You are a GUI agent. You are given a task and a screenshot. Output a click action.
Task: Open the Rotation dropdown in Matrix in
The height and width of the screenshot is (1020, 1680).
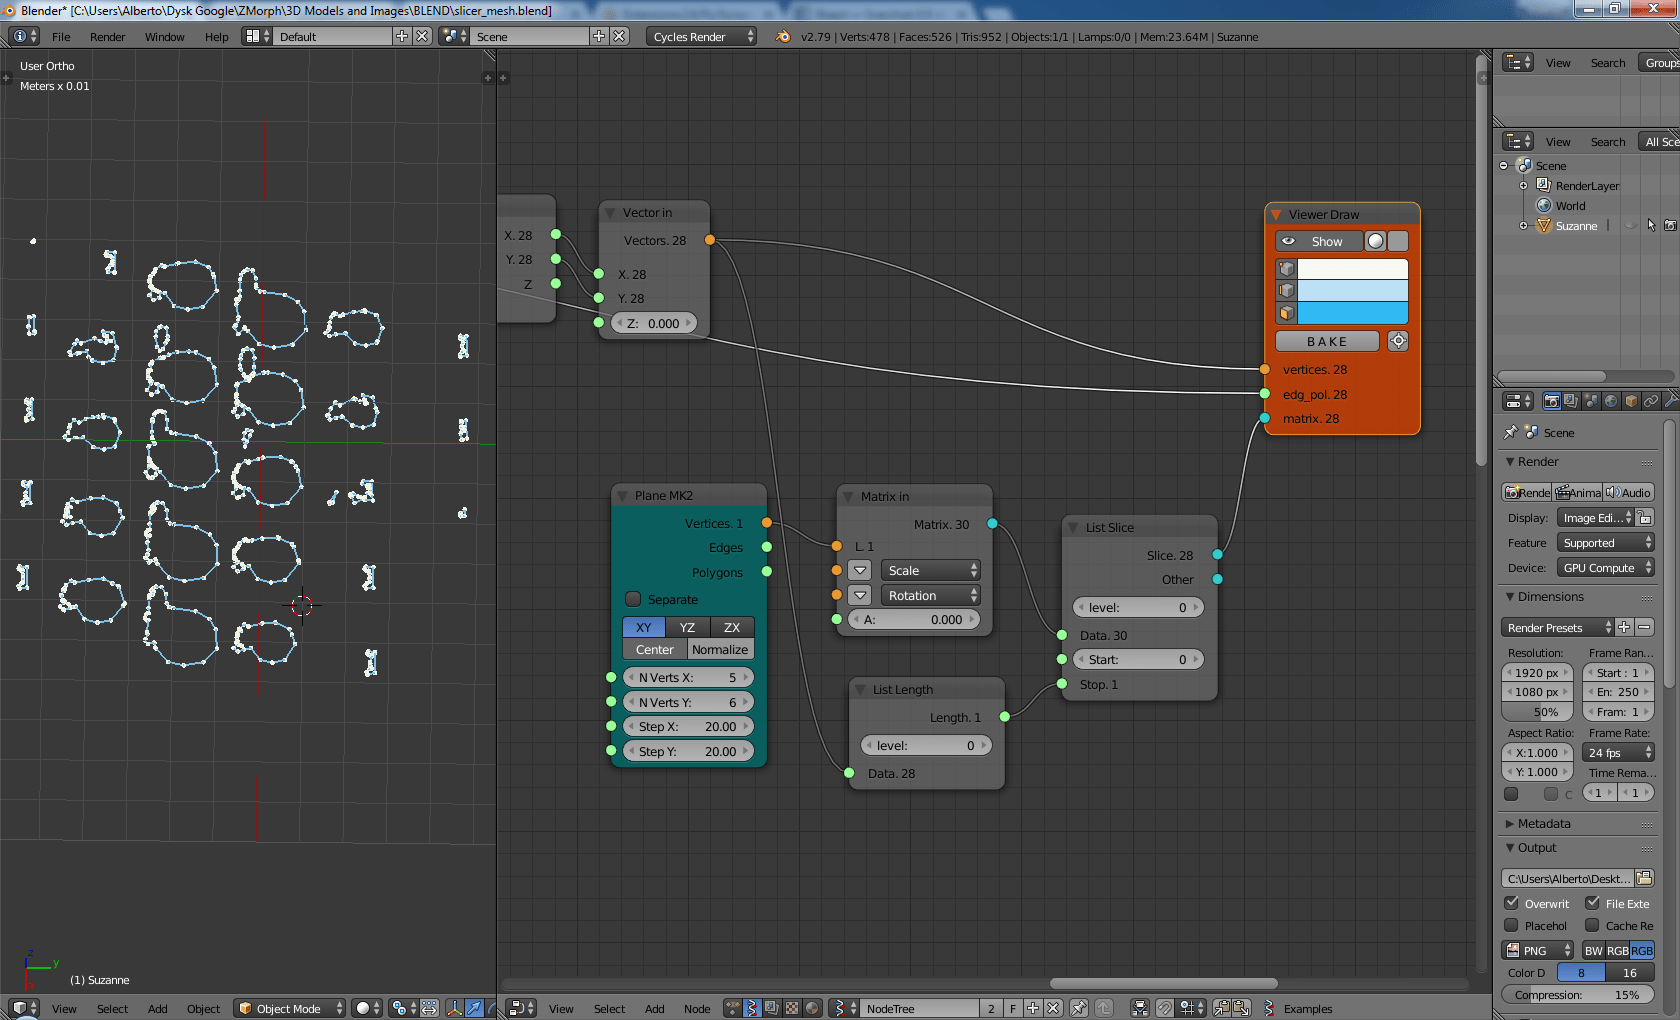tap(931, 595)
